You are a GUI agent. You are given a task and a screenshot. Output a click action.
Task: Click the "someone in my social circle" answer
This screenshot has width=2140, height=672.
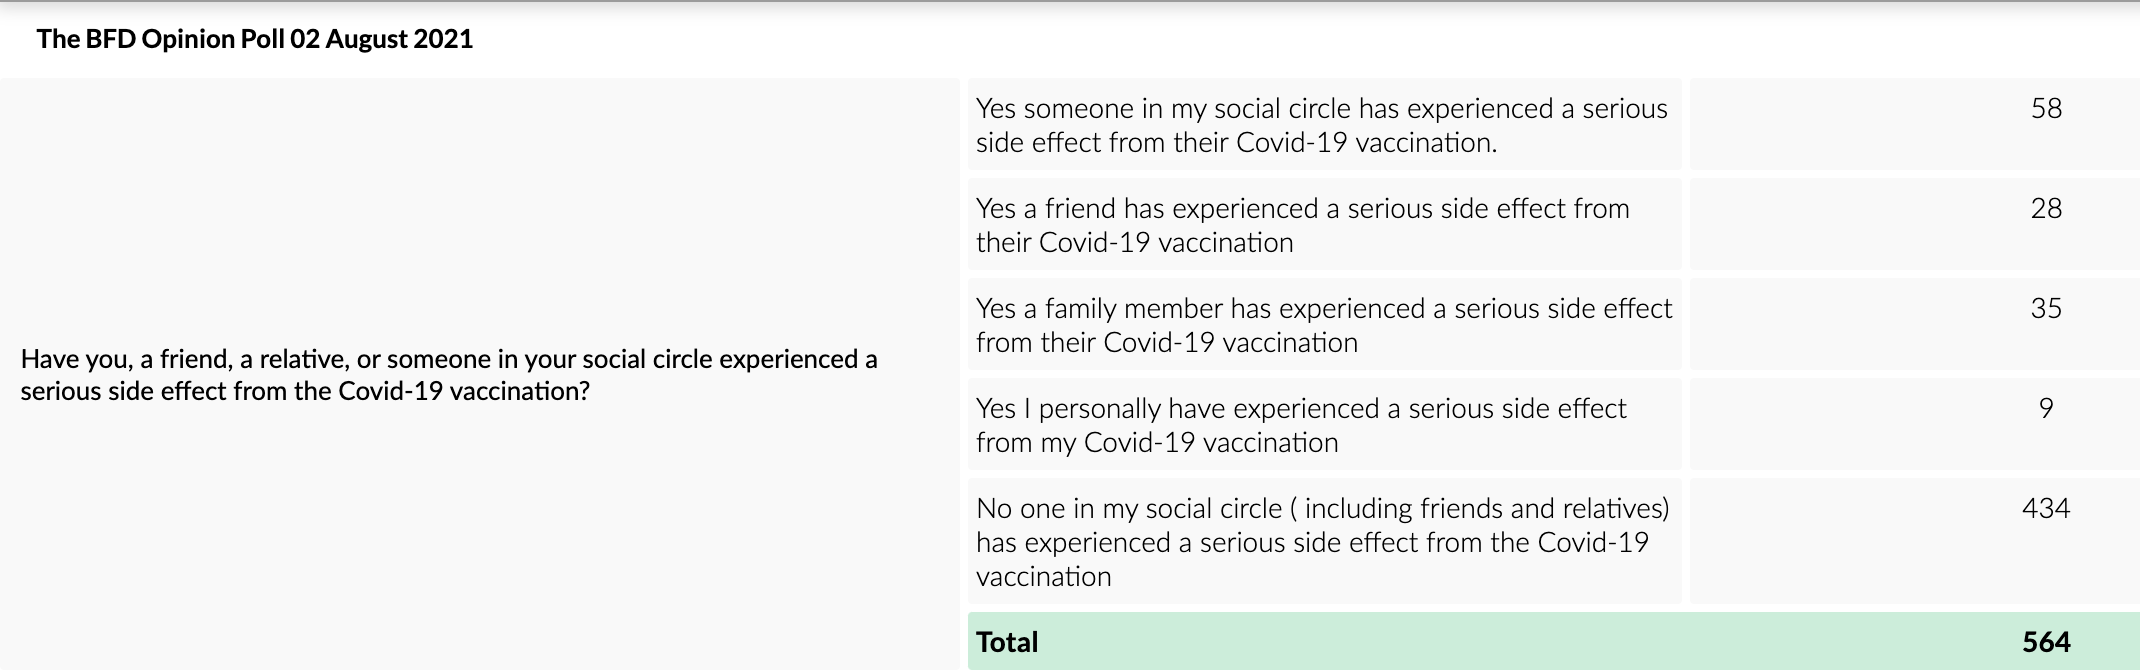click(1321, 125)
